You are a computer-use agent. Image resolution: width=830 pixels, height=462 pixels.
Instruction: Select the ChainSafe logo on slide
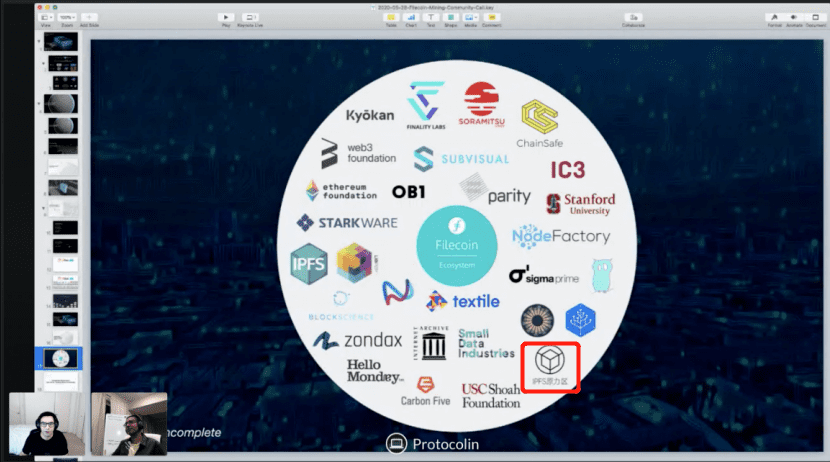click(x=539, y=123)
